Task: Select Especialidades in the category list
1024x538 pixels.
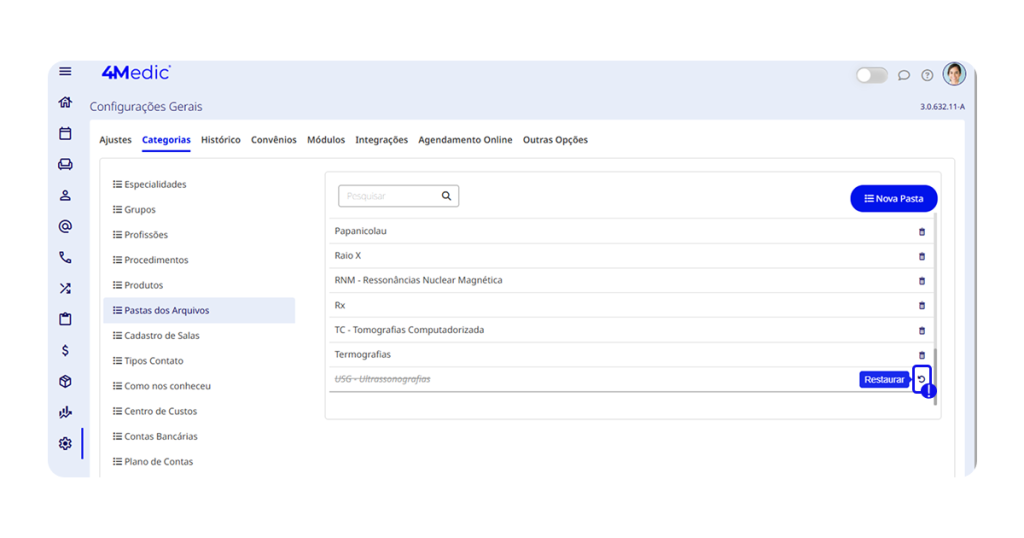Action: click(x=155, y=184)
